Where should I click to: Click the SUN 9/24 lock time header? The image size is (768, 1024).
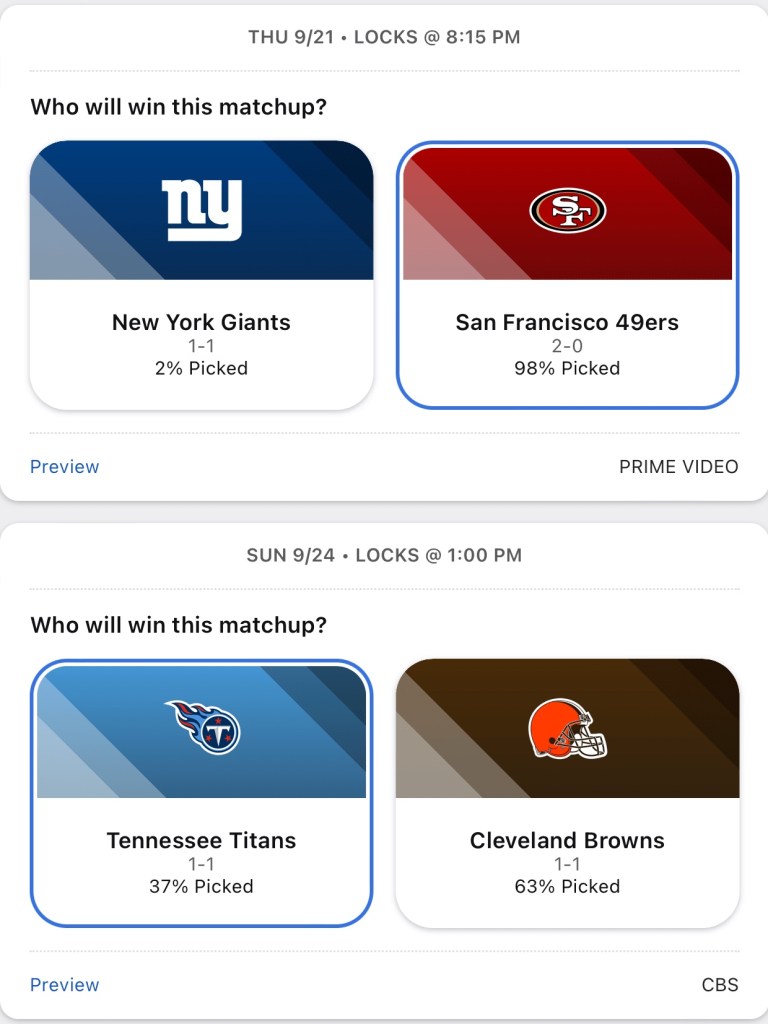(x=384, y=555)
